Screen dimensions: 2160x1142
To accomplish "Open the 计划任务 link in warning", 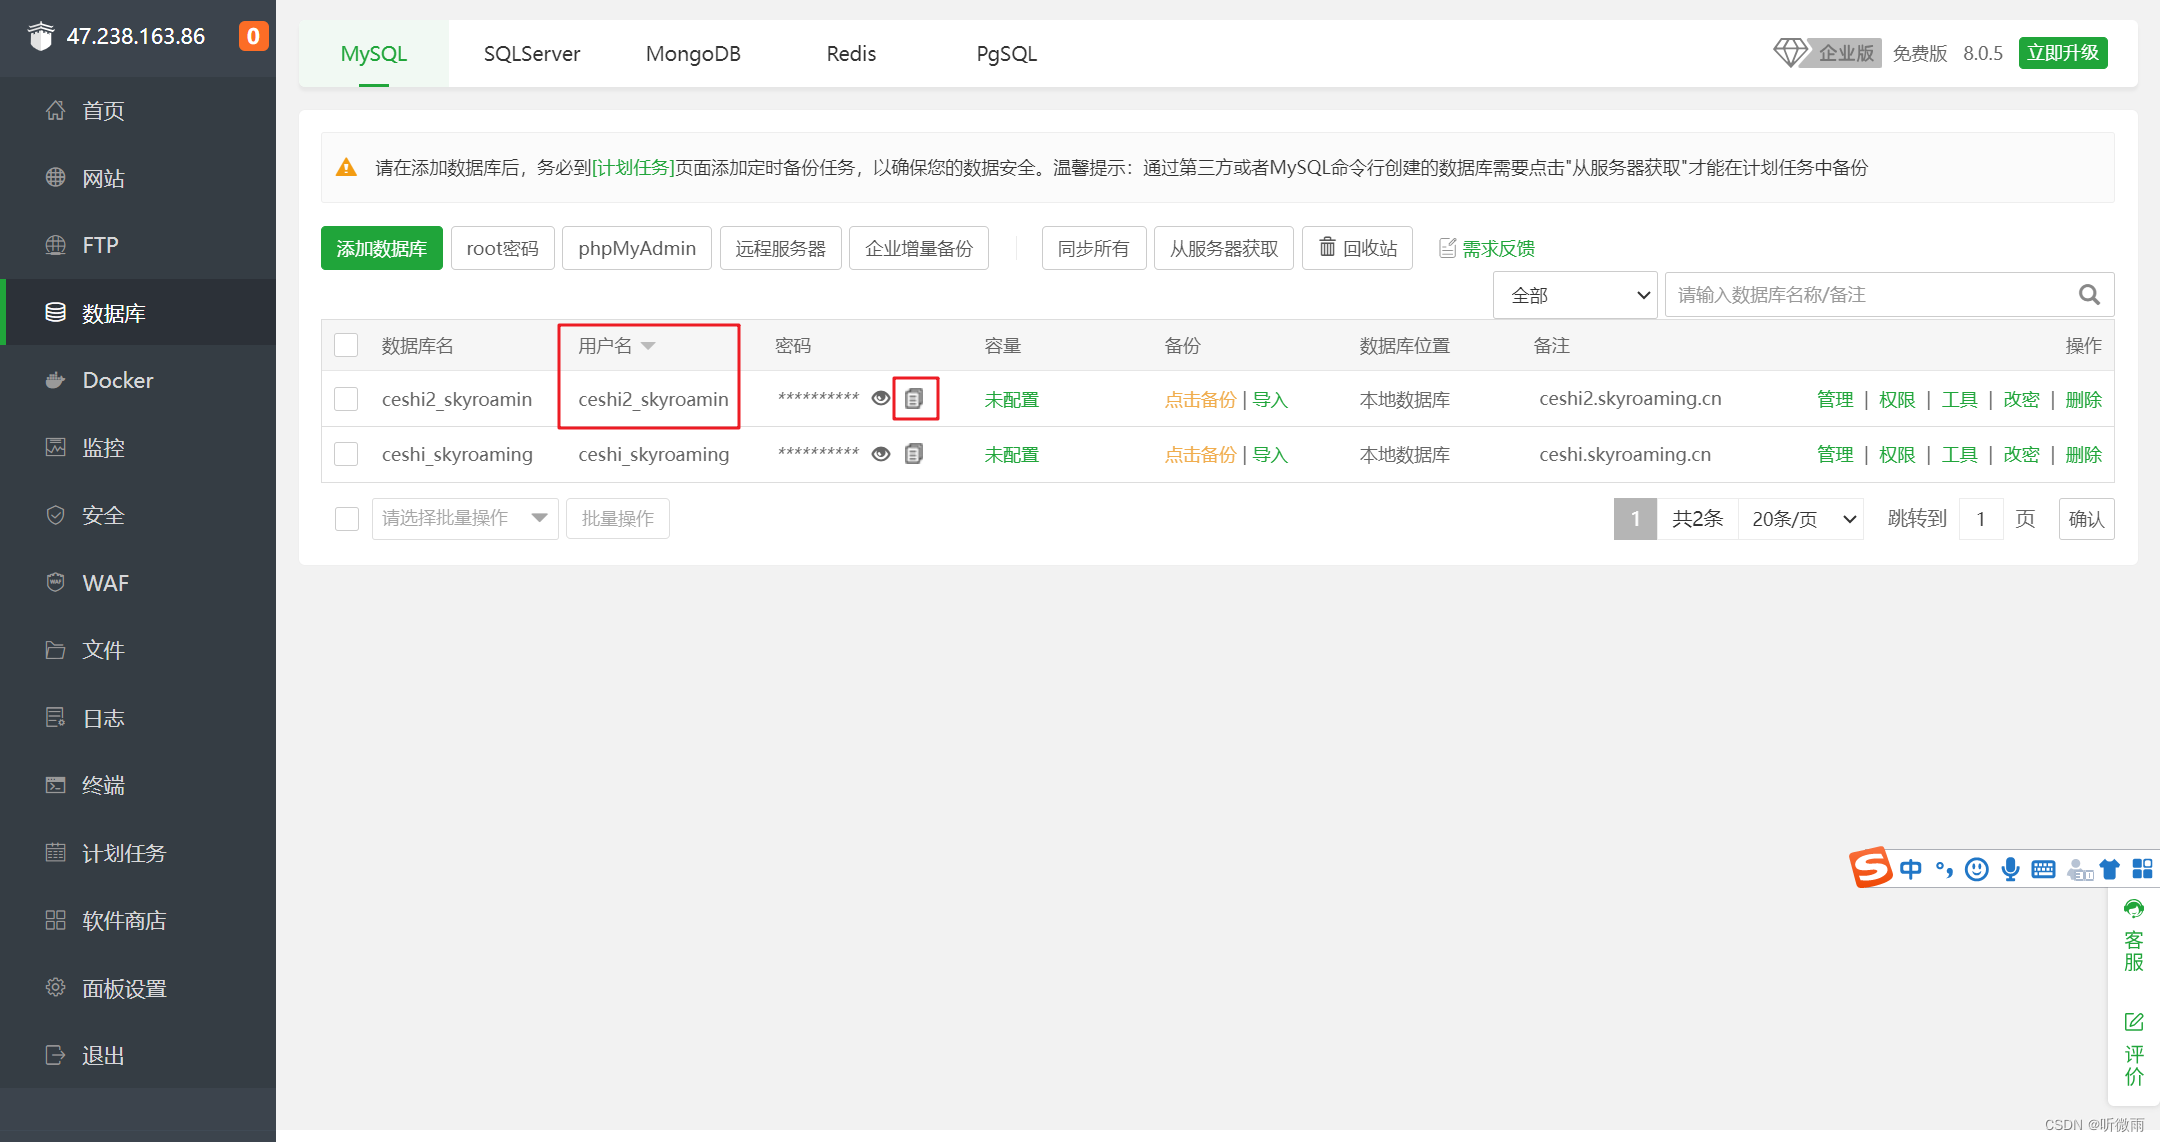I will tap(633, 168).
